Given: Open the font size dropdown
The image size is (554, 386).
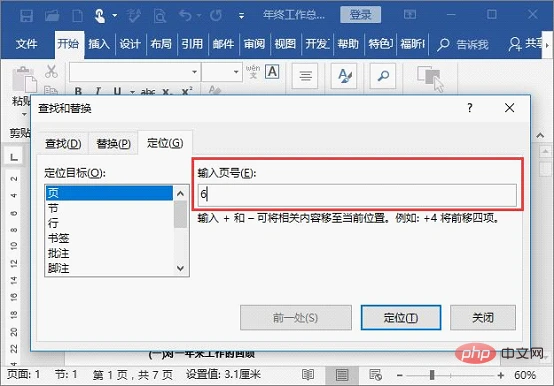Looking at the screenshot, I should click(x=236, y=72).
